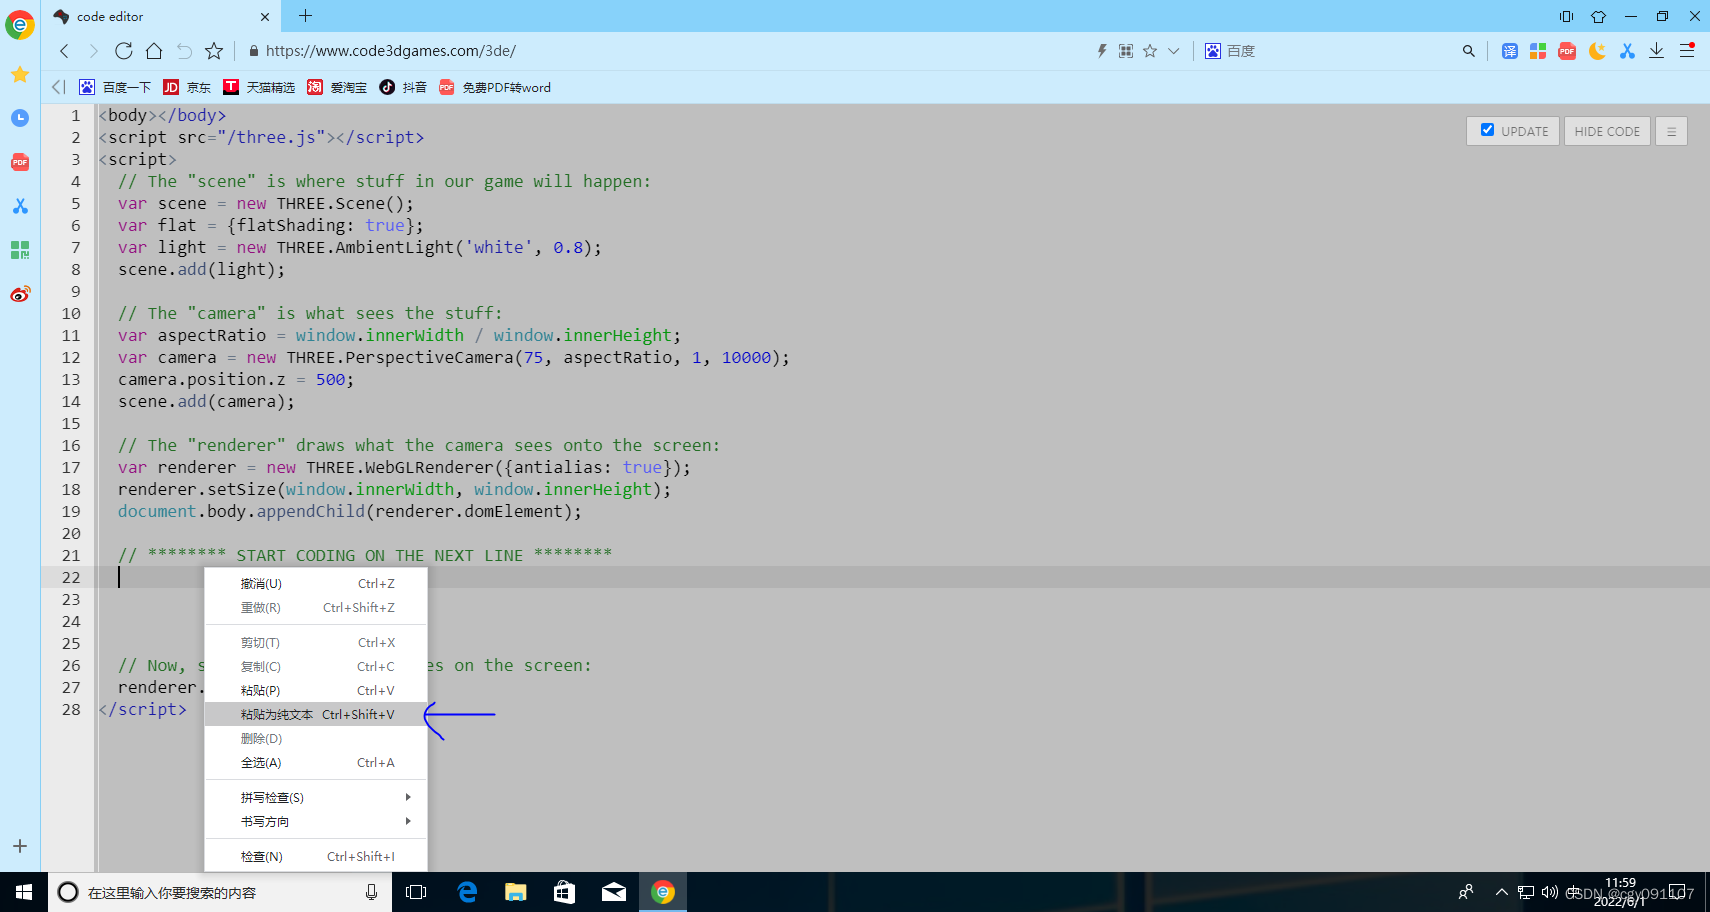The width and height of the screenshot is (1710, 912).
Task: Choose 粘贴为纯文本 in the context menu
Action: click(x=316, y=714)
